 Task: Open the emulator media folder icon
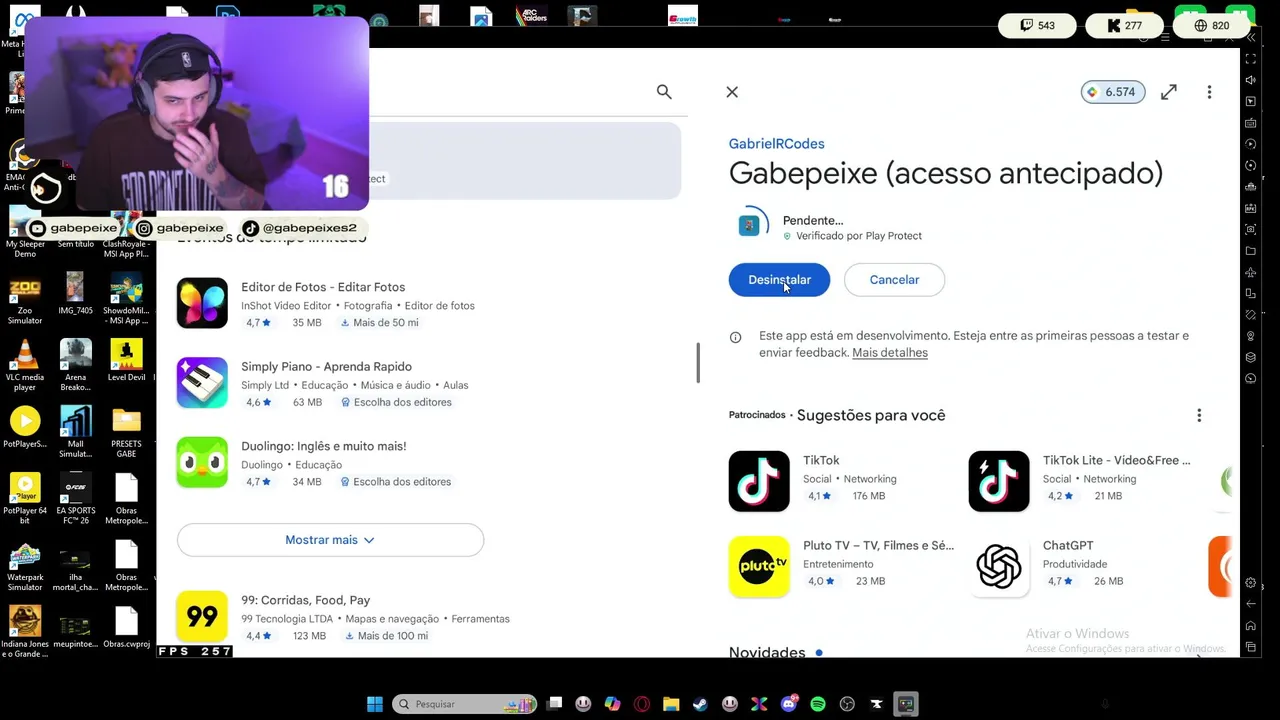coord(1250,251)
